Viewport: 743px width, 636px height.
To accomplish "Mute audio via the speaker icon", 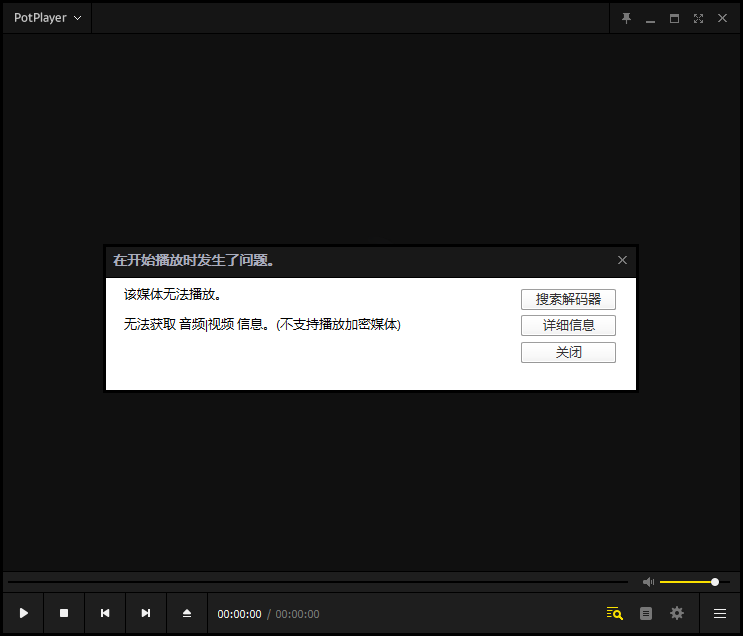I will point(648,582).
